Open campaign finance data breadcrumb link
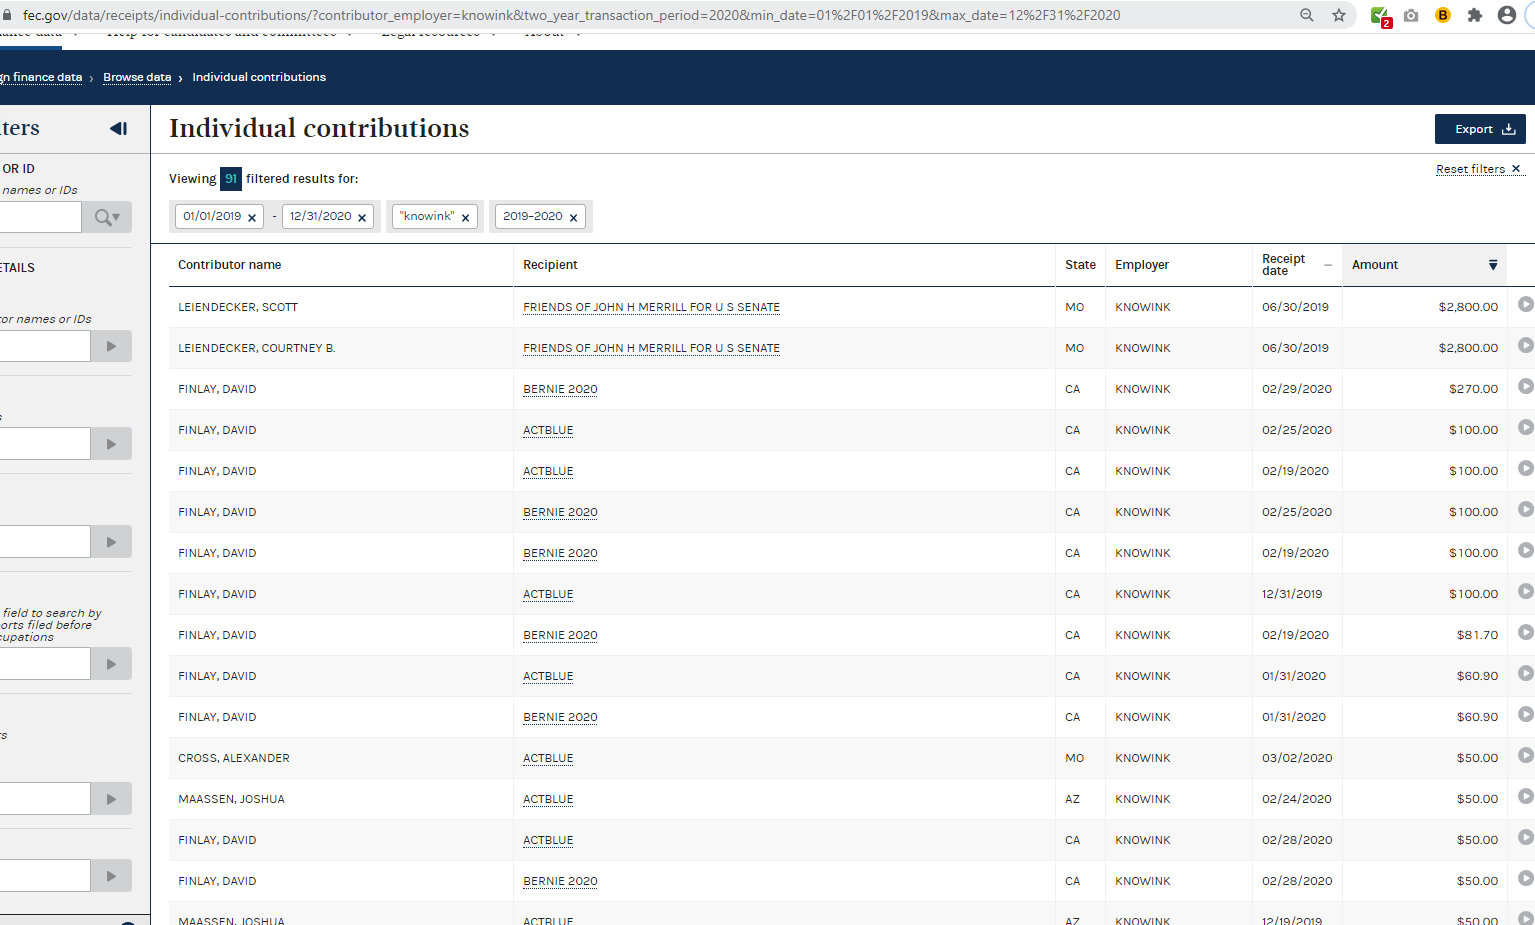Screen dimensions: 1535x925 click(x=41, y=77)
